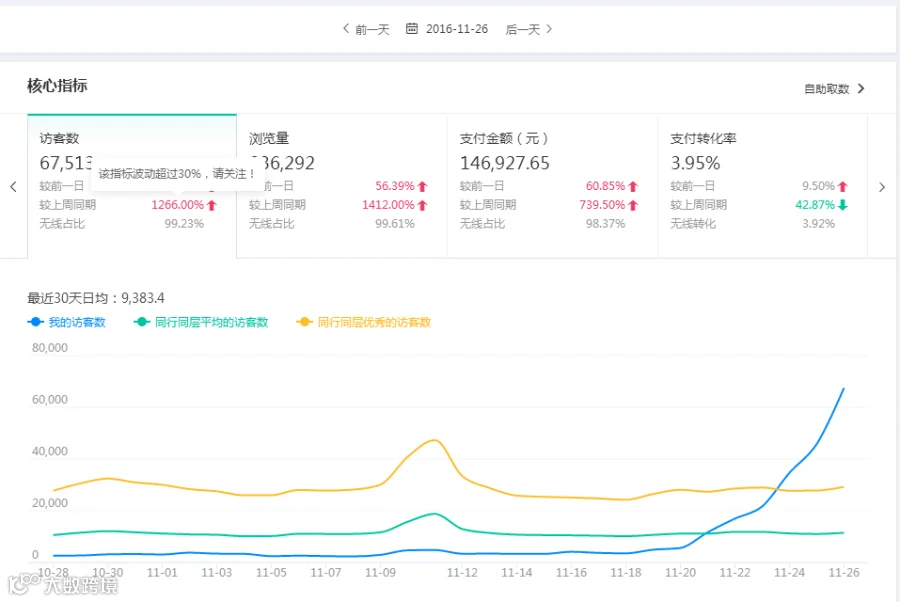Click the 11-26 peak on blue line
Viewport: 900px width, 602px height.
tap(843, 389)
